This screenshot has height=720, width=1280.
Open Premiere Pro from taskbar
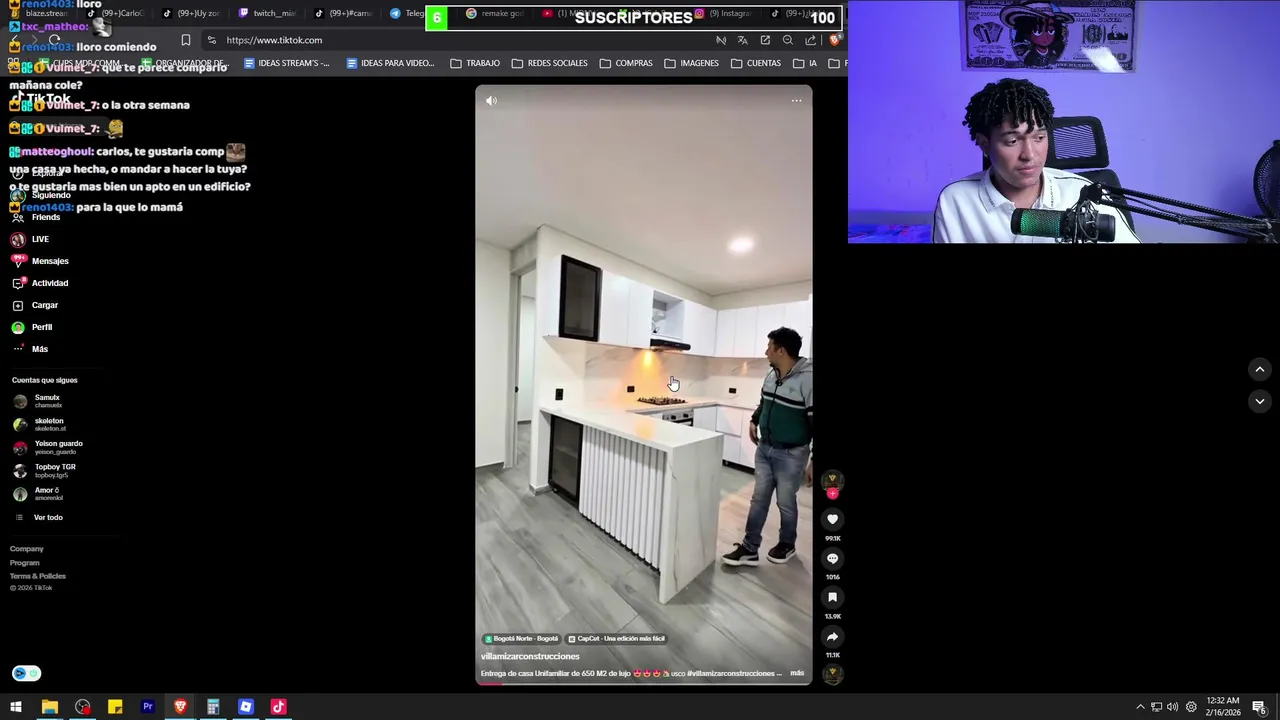(147, 707)
